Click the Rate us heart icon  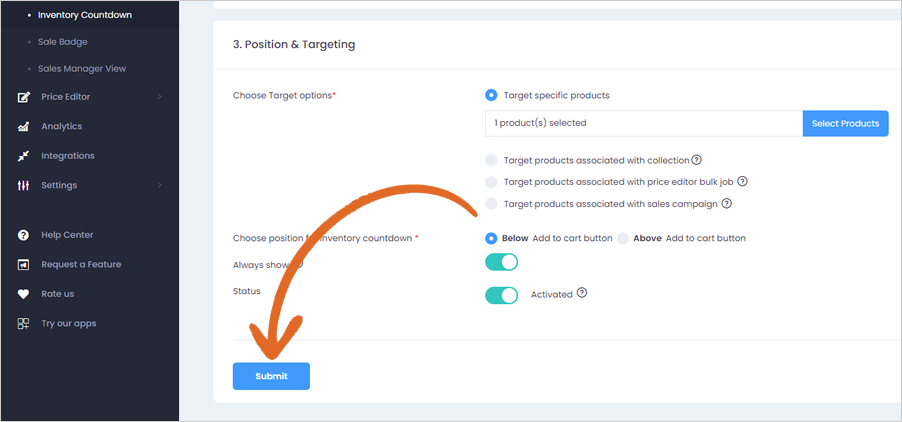tap(24, 294)
